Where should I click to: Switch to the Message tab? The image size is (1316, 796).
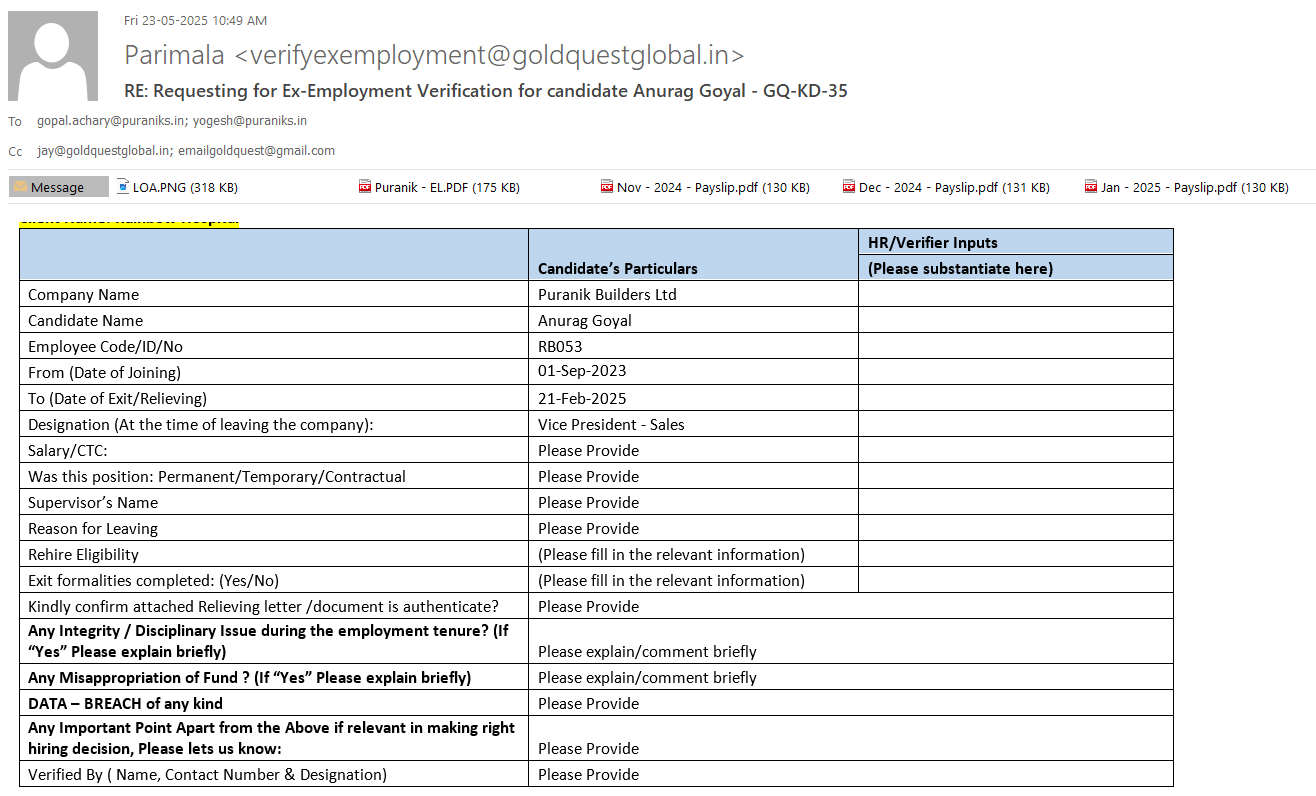[x=58, y=187]
